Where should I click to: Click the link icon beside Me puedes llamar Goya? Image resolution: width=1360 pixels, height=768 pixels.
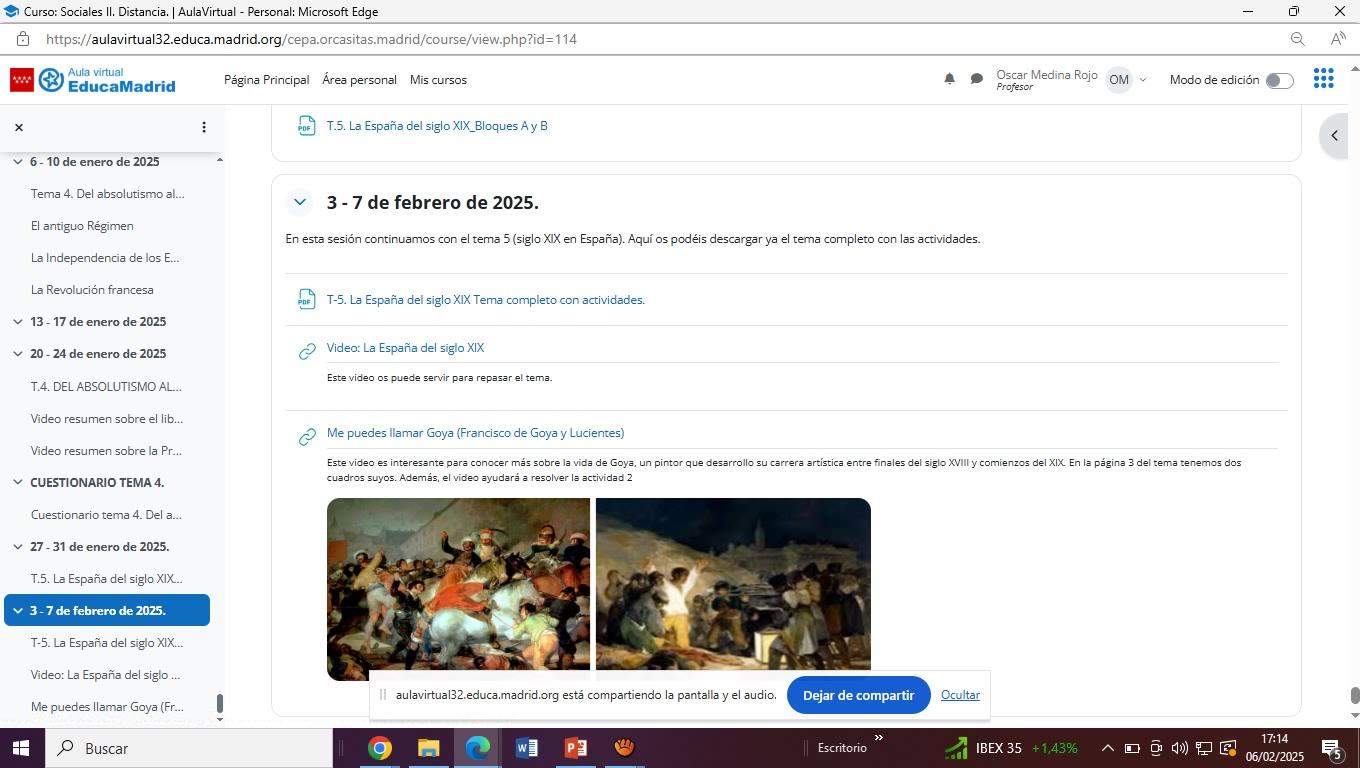[x=307, y=437]
